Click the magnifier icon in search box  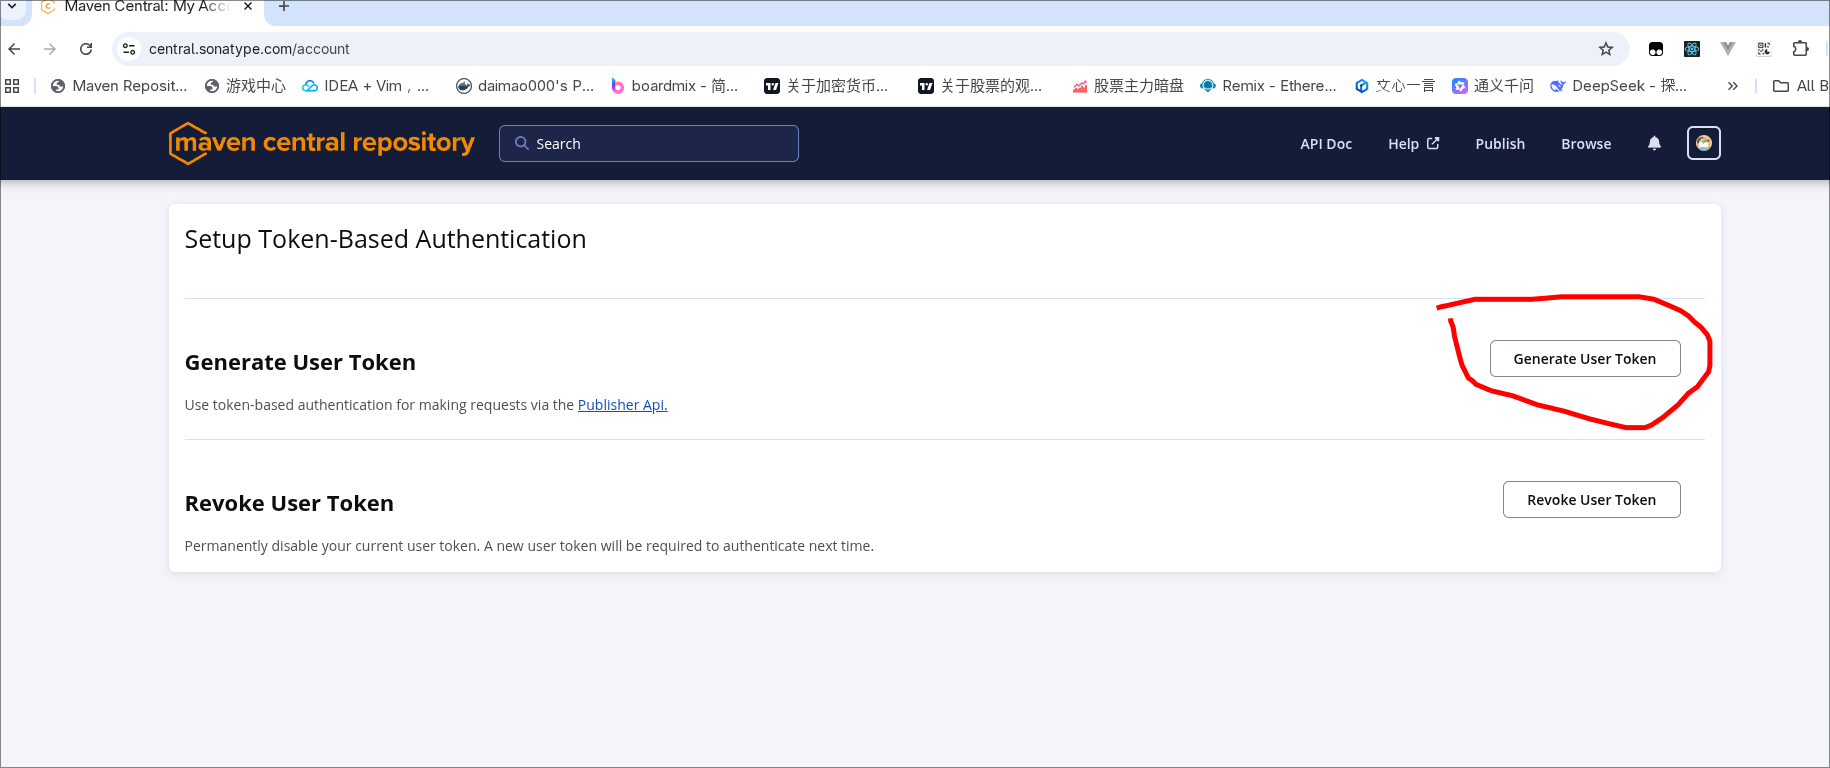pos(522,143)
